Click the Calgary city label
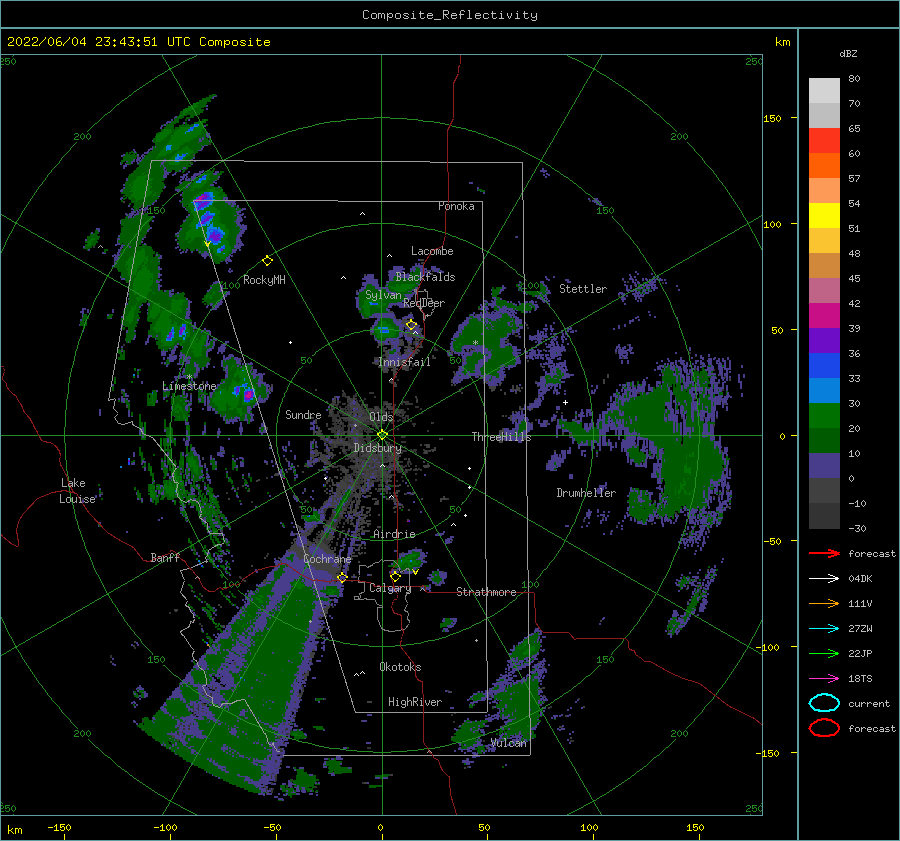 tap(390, 588)
